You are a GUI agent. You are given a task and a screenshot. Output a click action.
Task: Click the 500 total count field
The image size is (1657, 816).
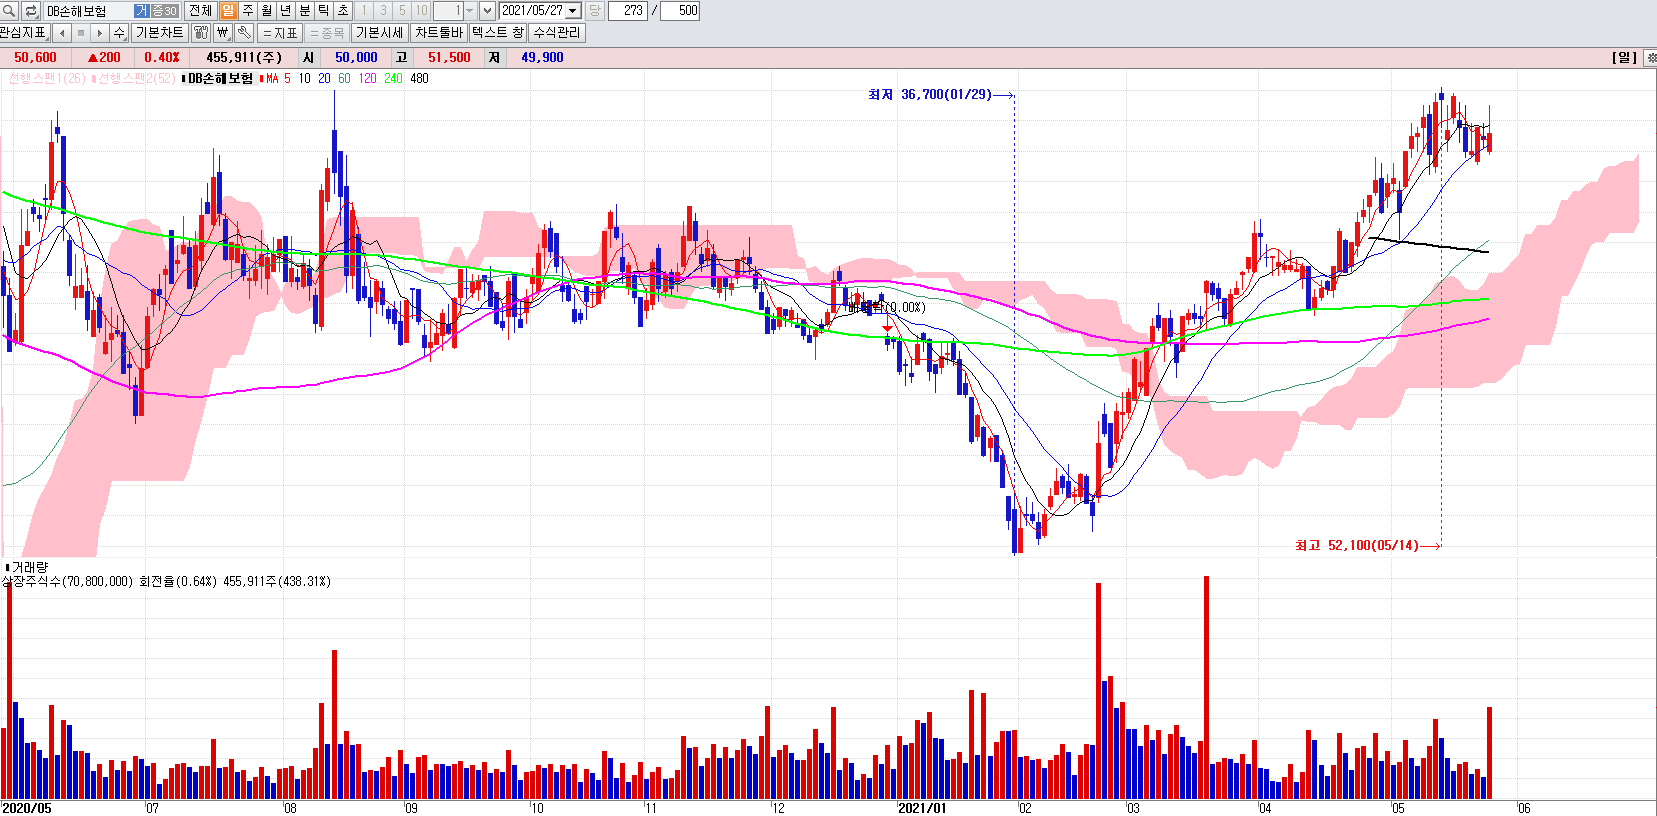(x=681, y=11)
